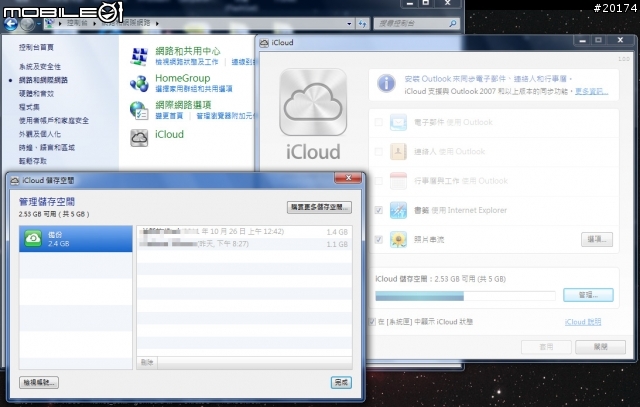The width and height of the screenshot is (640, 407).
Task: Click the 網際網路選項 globe icon
Action: pyautogui.click(x=139, y=110)
